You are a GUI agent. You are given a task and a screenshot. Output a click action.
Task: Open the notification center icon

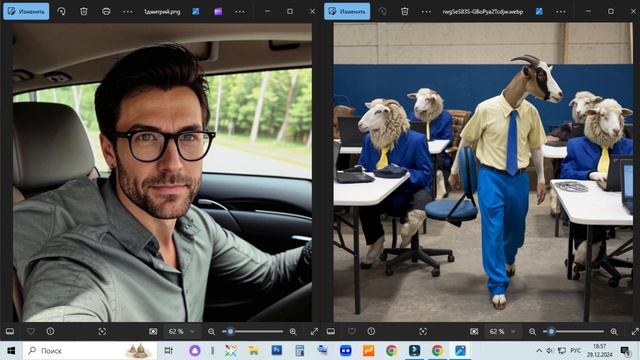[625, 351]
